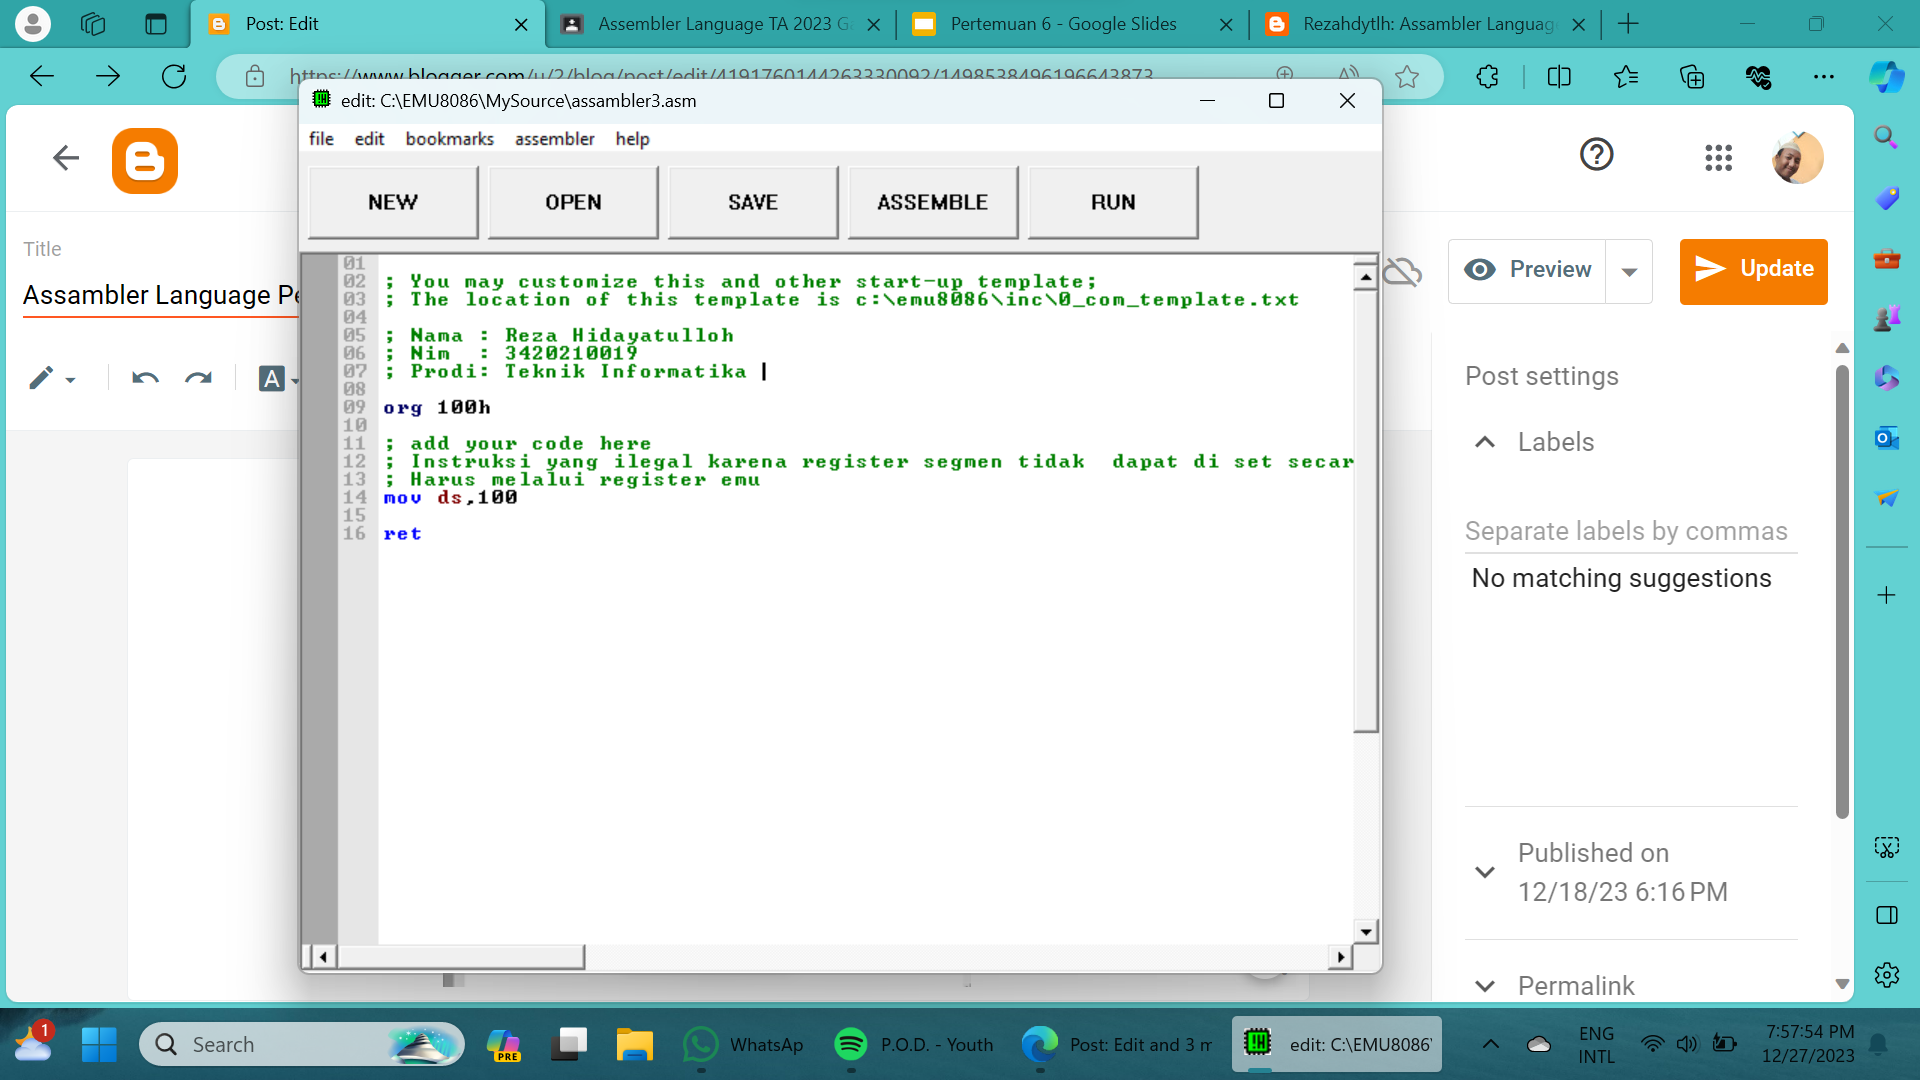The width and height of the screenshot is (1920, 1080).
Task: Click the editor horizontal scrollbar thumb
Action: coord(460,957)
